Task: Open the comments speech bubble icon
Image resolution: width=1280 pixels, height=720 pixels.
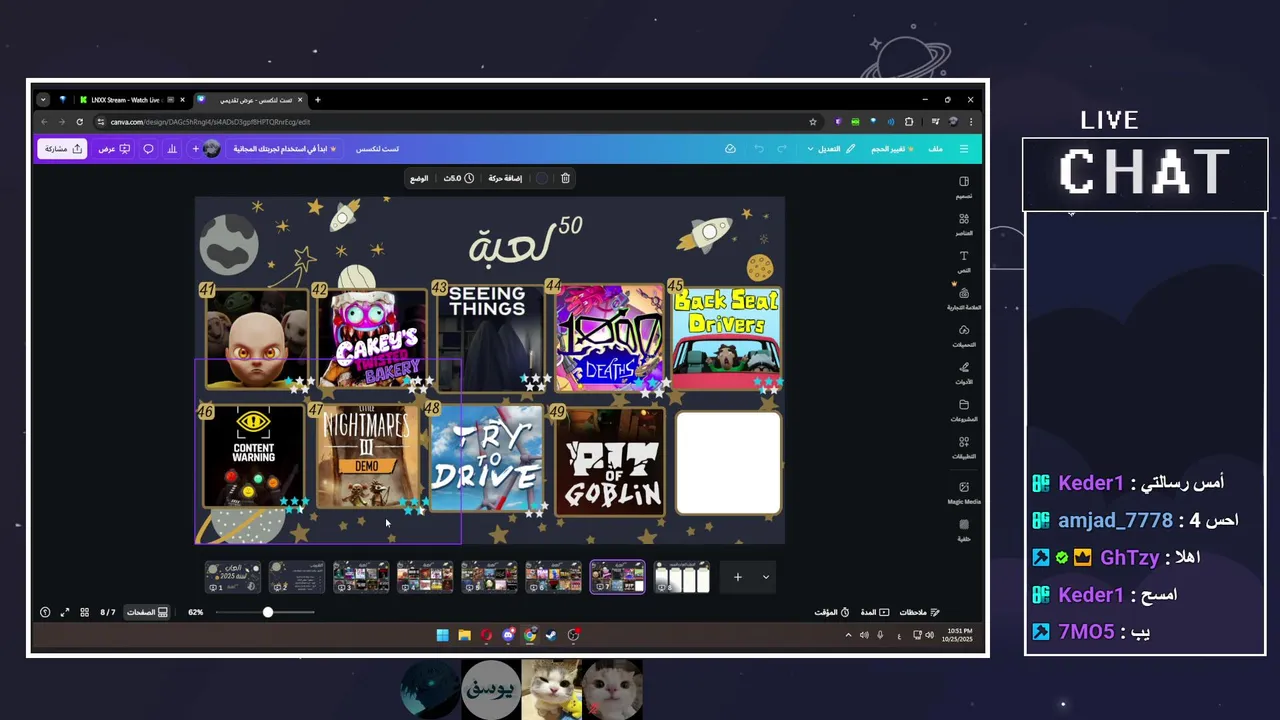Action: click(x=148, y=149)
